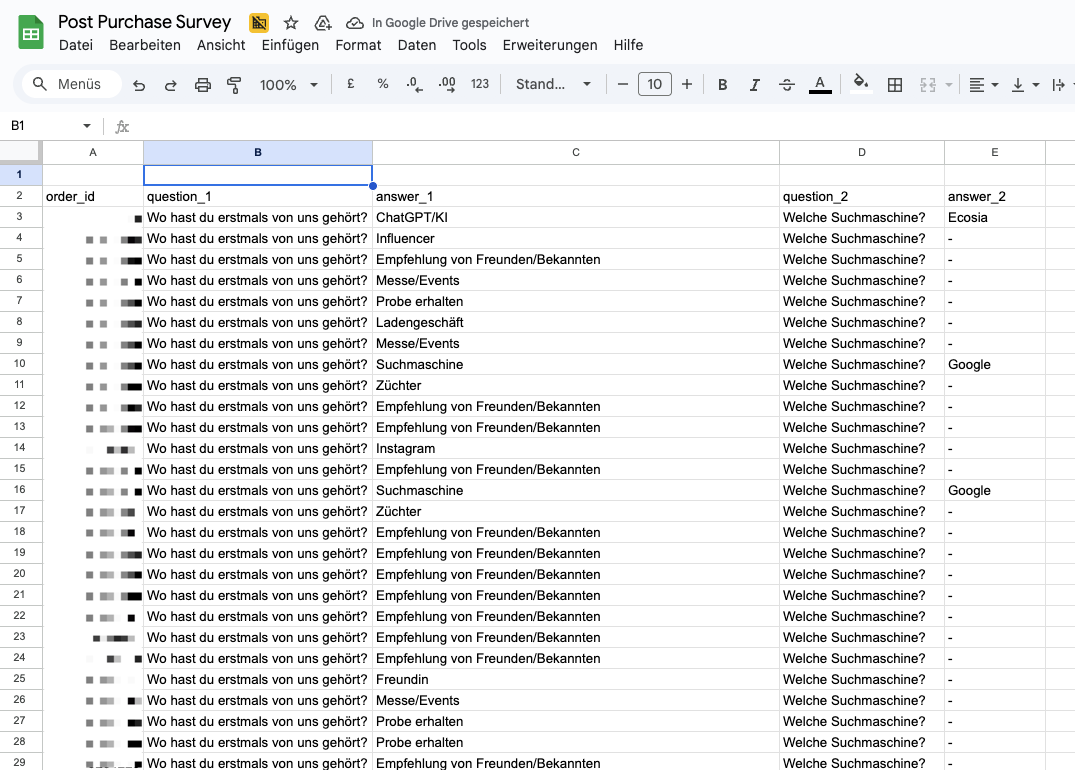The width and height of the screenshot is (1075, 770).
Task: Click the undo arrow in toolbar
Action: tap(139, 85)
